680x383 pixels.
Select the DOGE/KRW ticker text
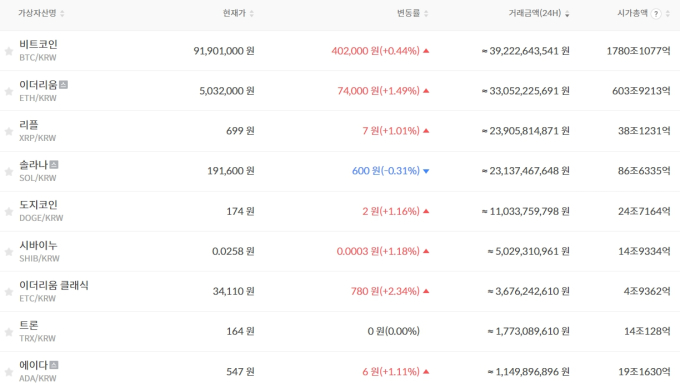(41, 218)
